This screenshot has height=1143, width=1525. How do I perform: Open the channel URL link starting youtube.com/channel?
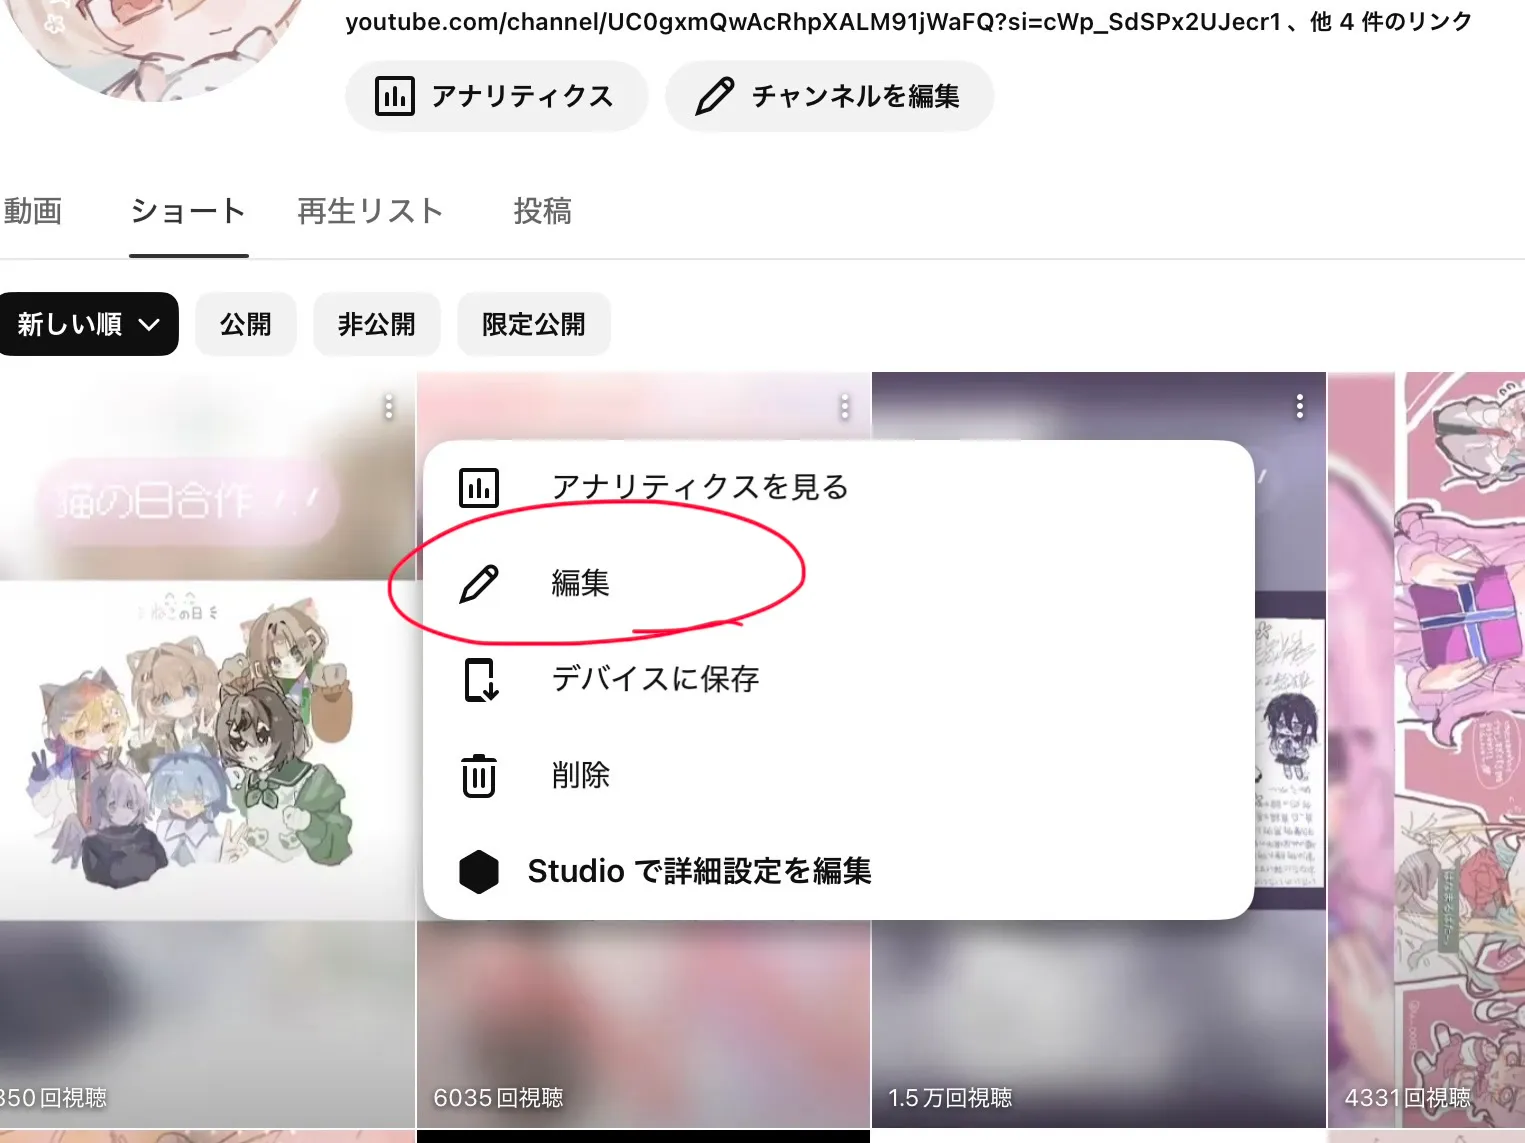[x=813, y=22]
